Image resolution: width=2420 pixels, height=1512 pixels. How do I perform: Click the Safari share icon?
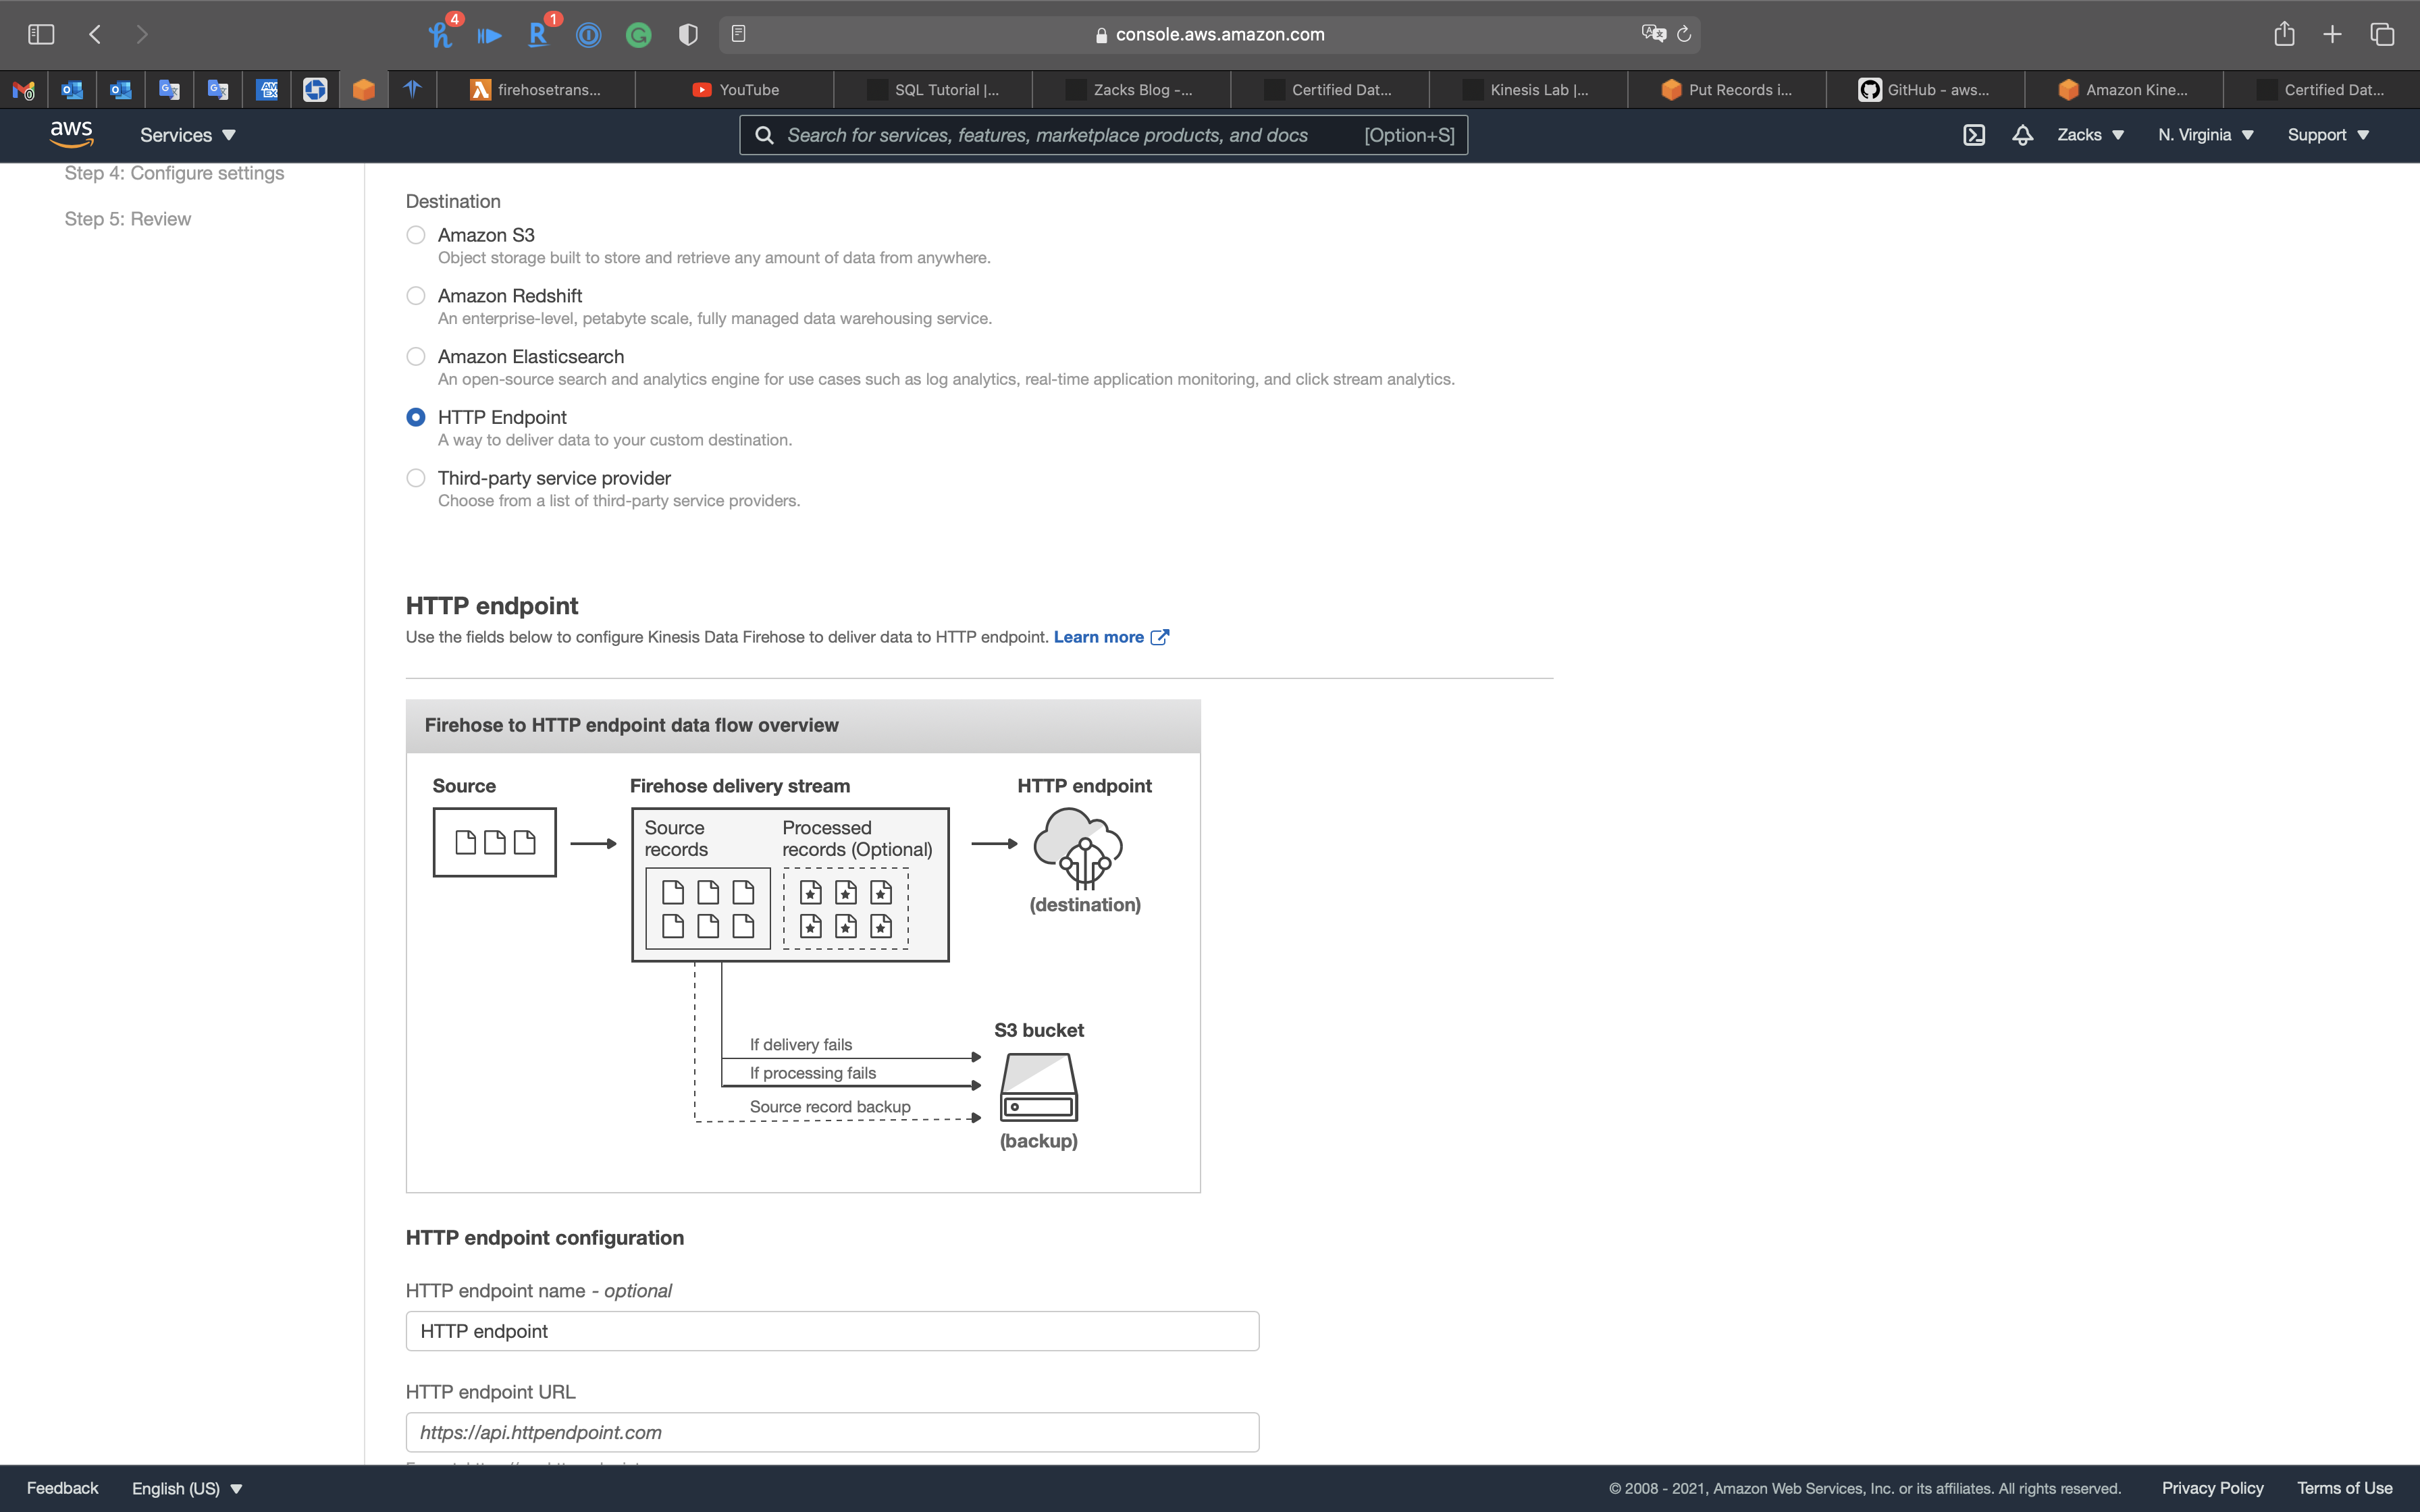[x=2284, y=34]
